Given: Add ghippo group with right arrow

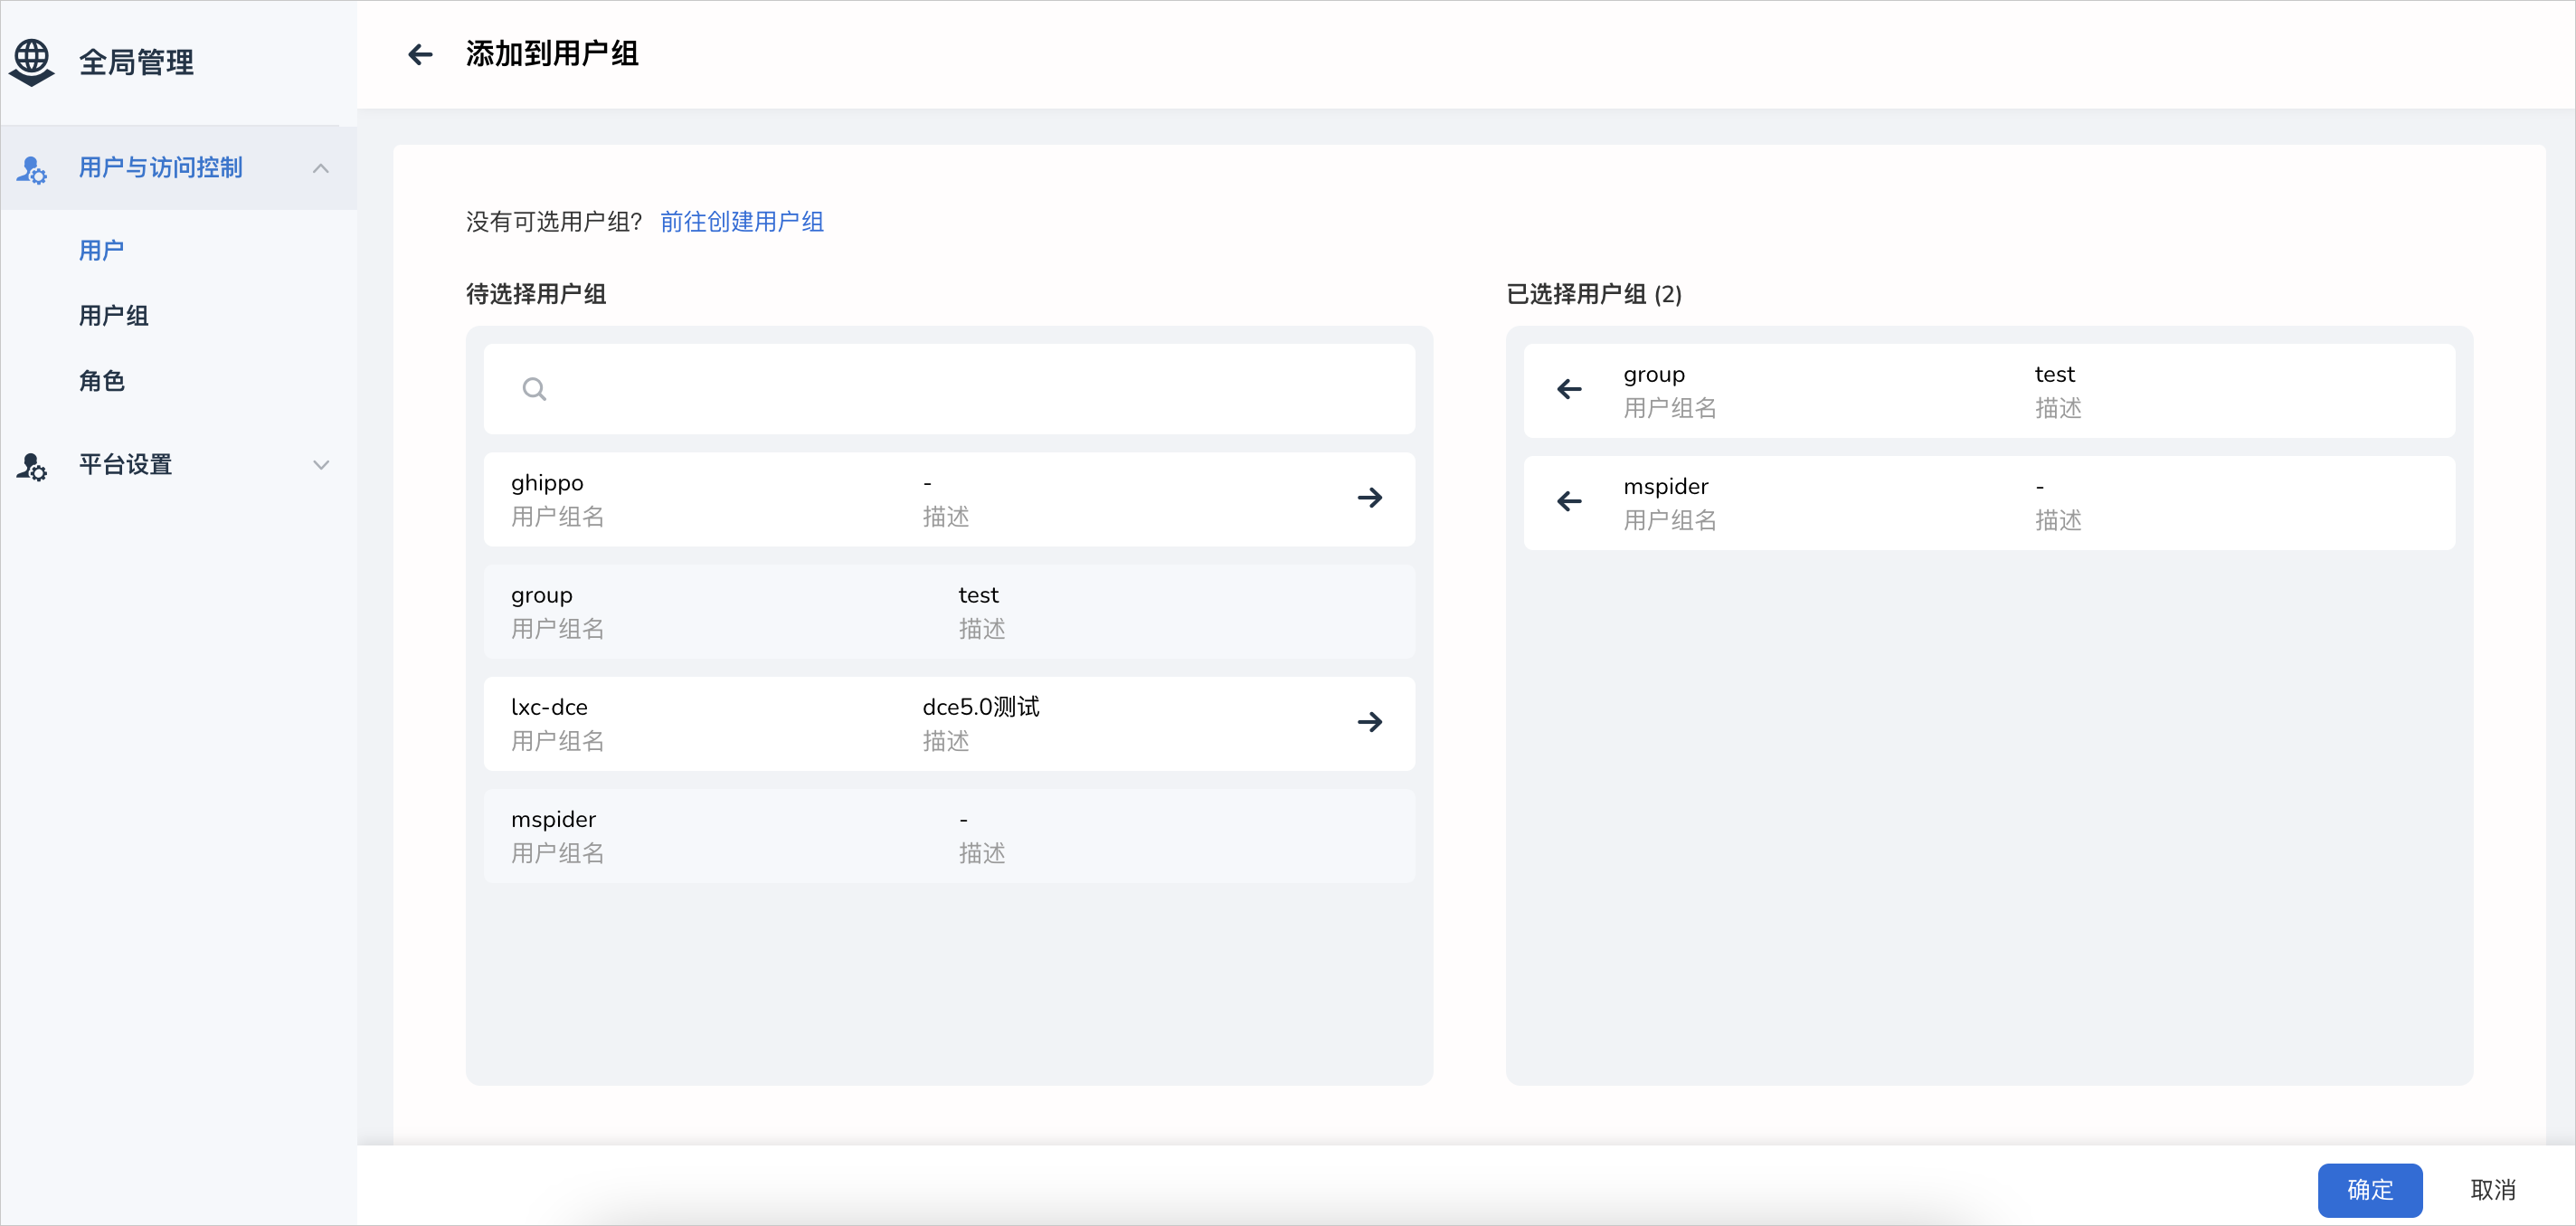Looking at the screenshot, I should (1369, 498).
